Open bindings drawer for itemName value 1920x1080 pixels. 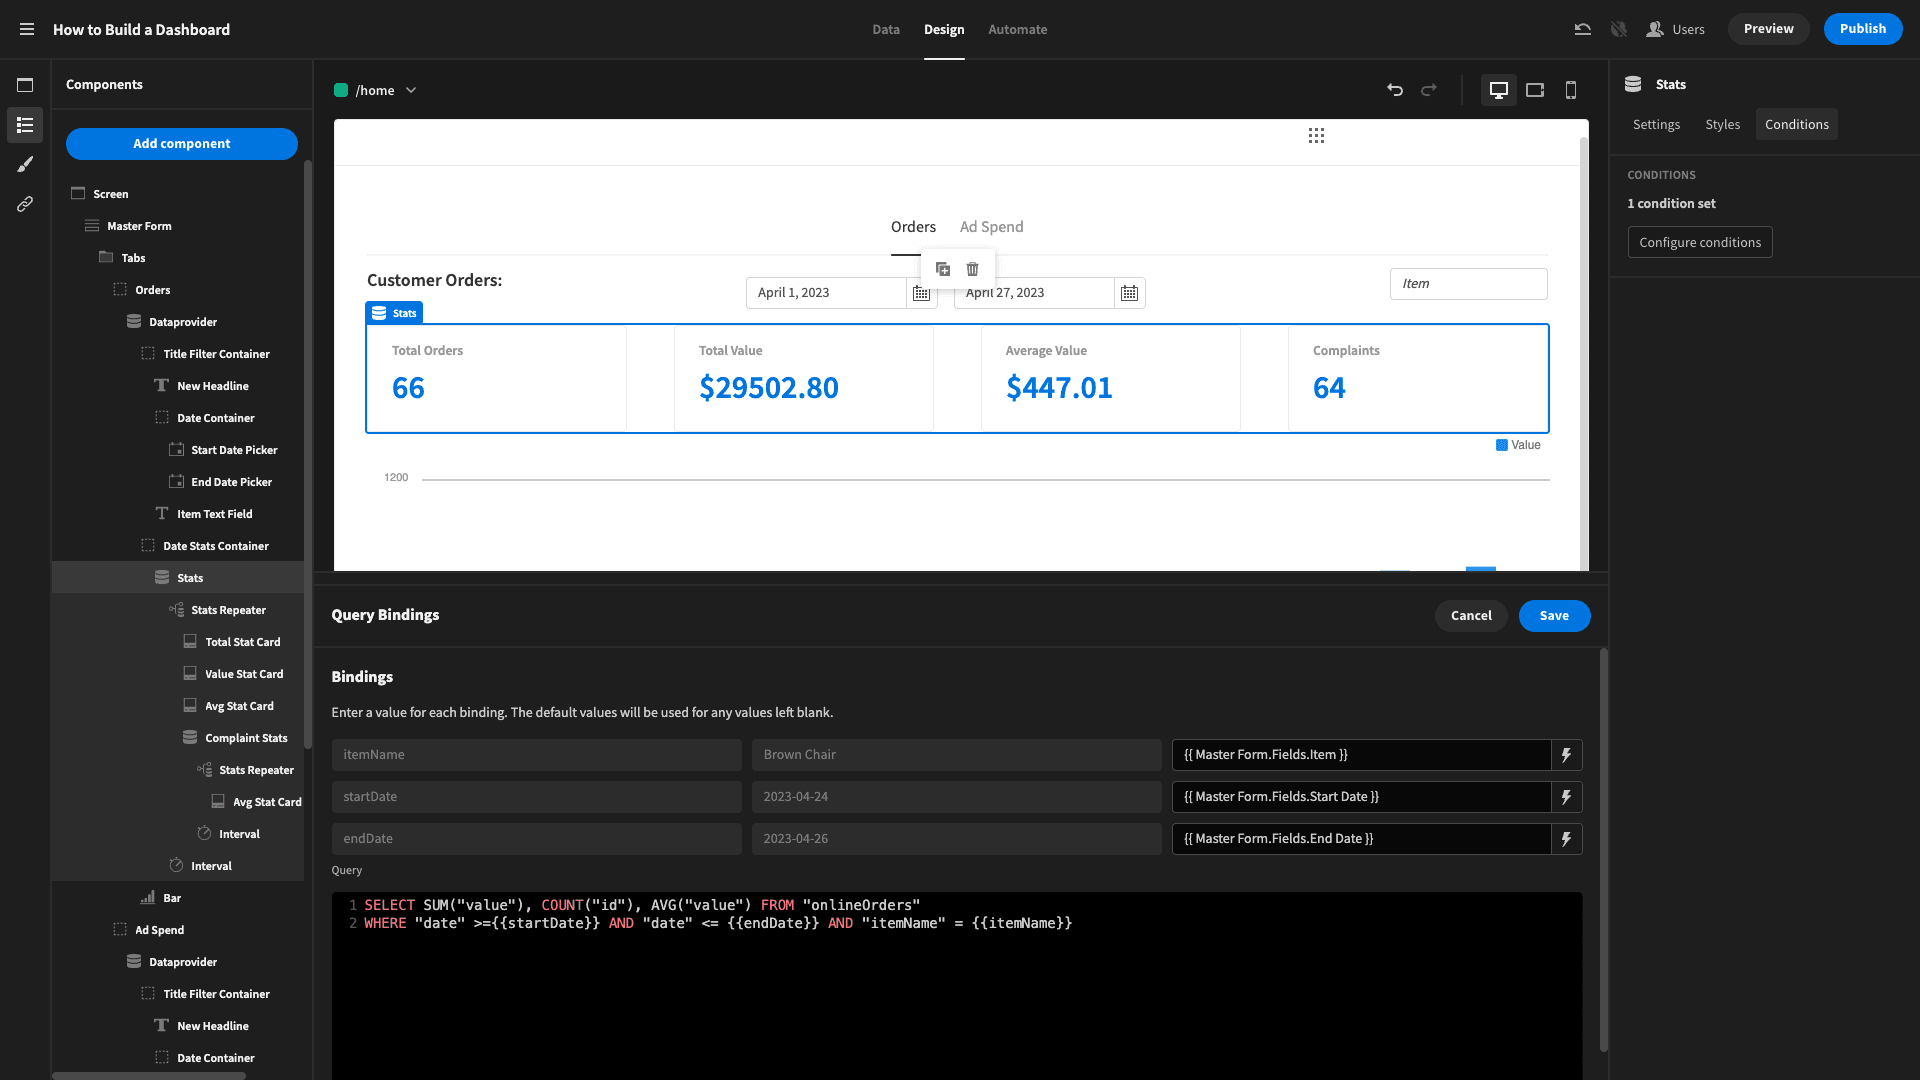[x=1567, y=755]
